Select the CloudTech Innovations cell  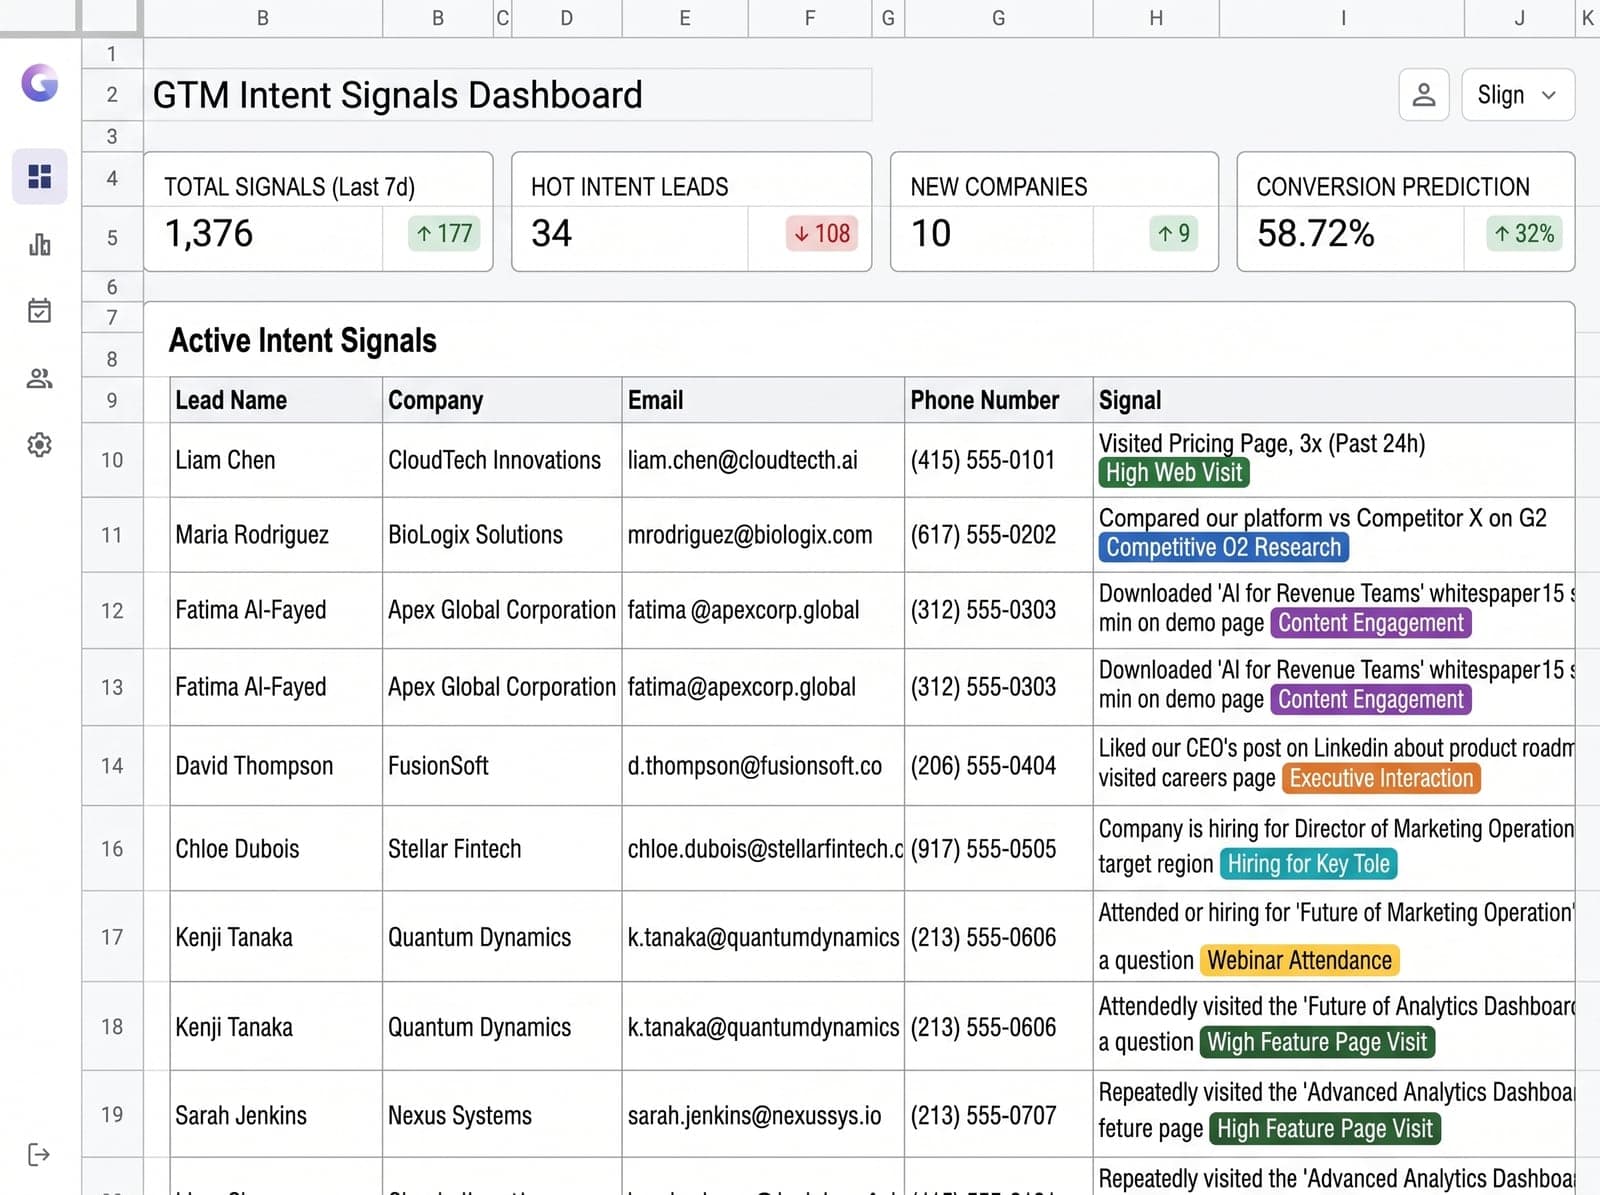point(502,460)
